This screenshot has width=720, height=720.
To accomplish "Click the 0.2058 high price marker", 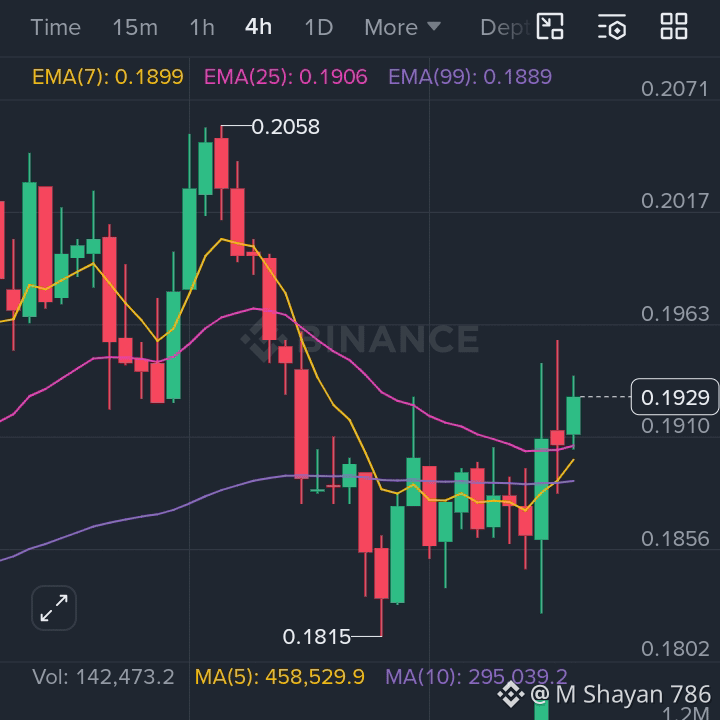I will coord(285,127).
